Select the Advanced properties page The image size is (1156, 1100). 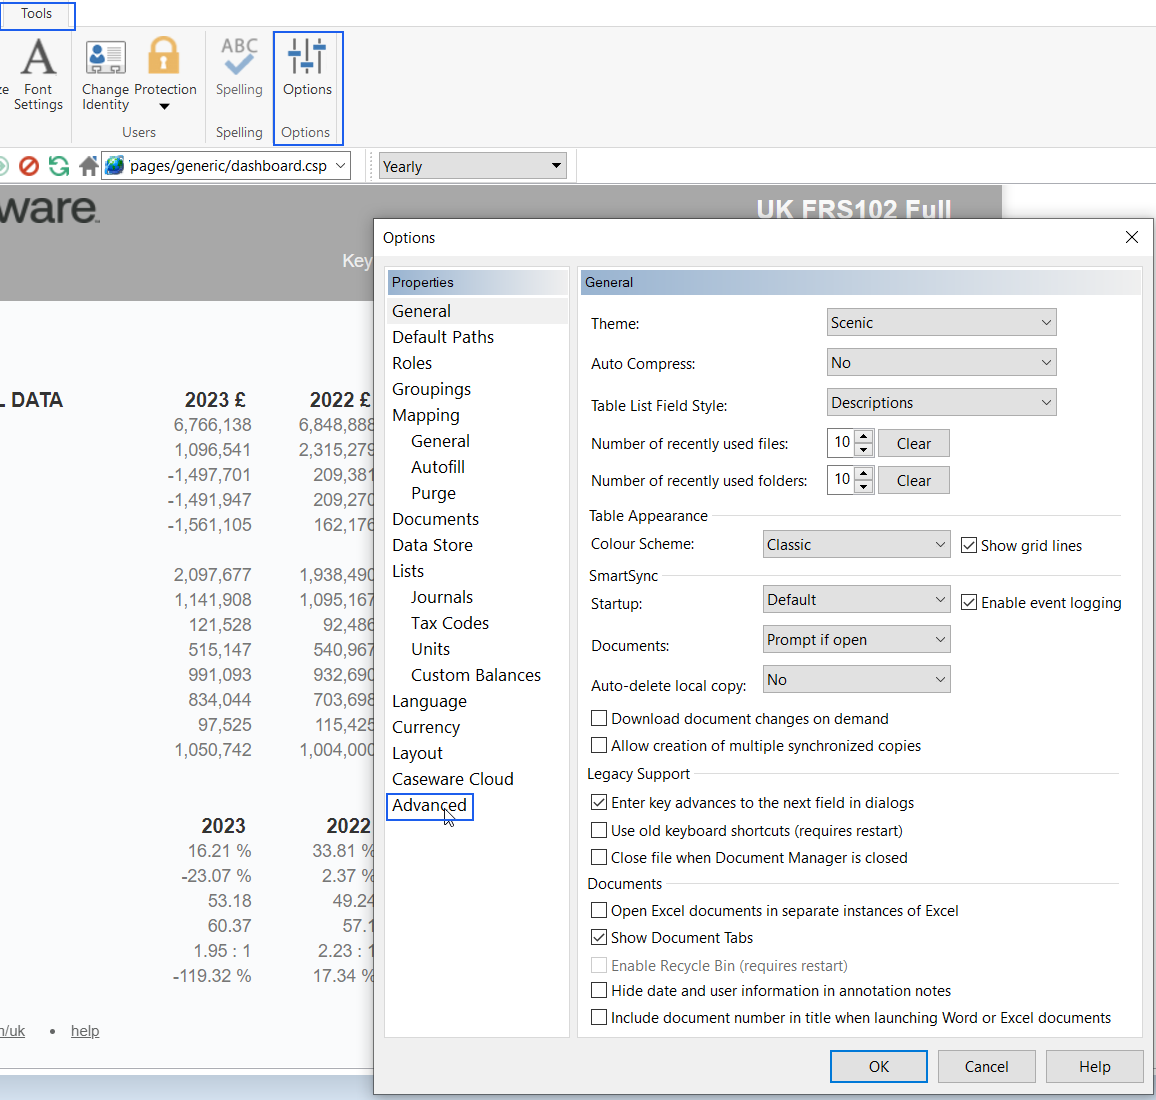tap(430, 805)
